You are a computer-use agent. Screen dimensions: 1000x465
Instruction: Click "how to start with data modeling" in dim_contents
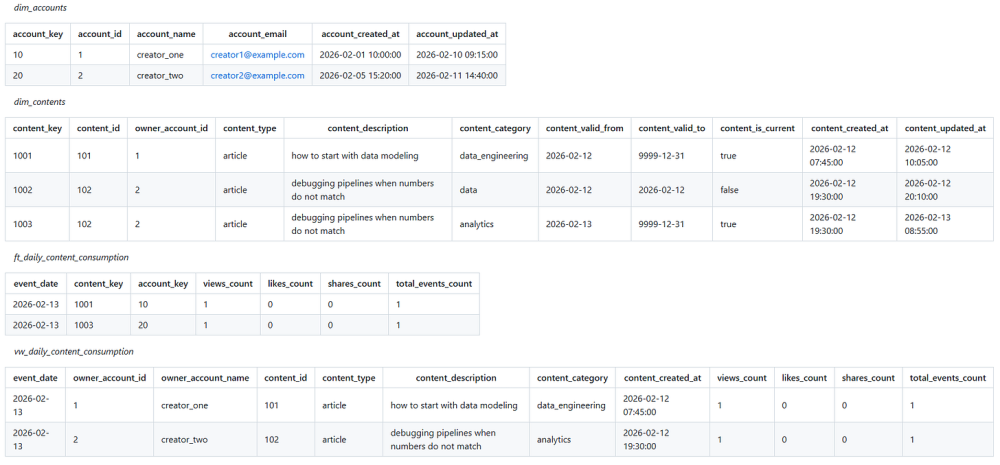355,155
